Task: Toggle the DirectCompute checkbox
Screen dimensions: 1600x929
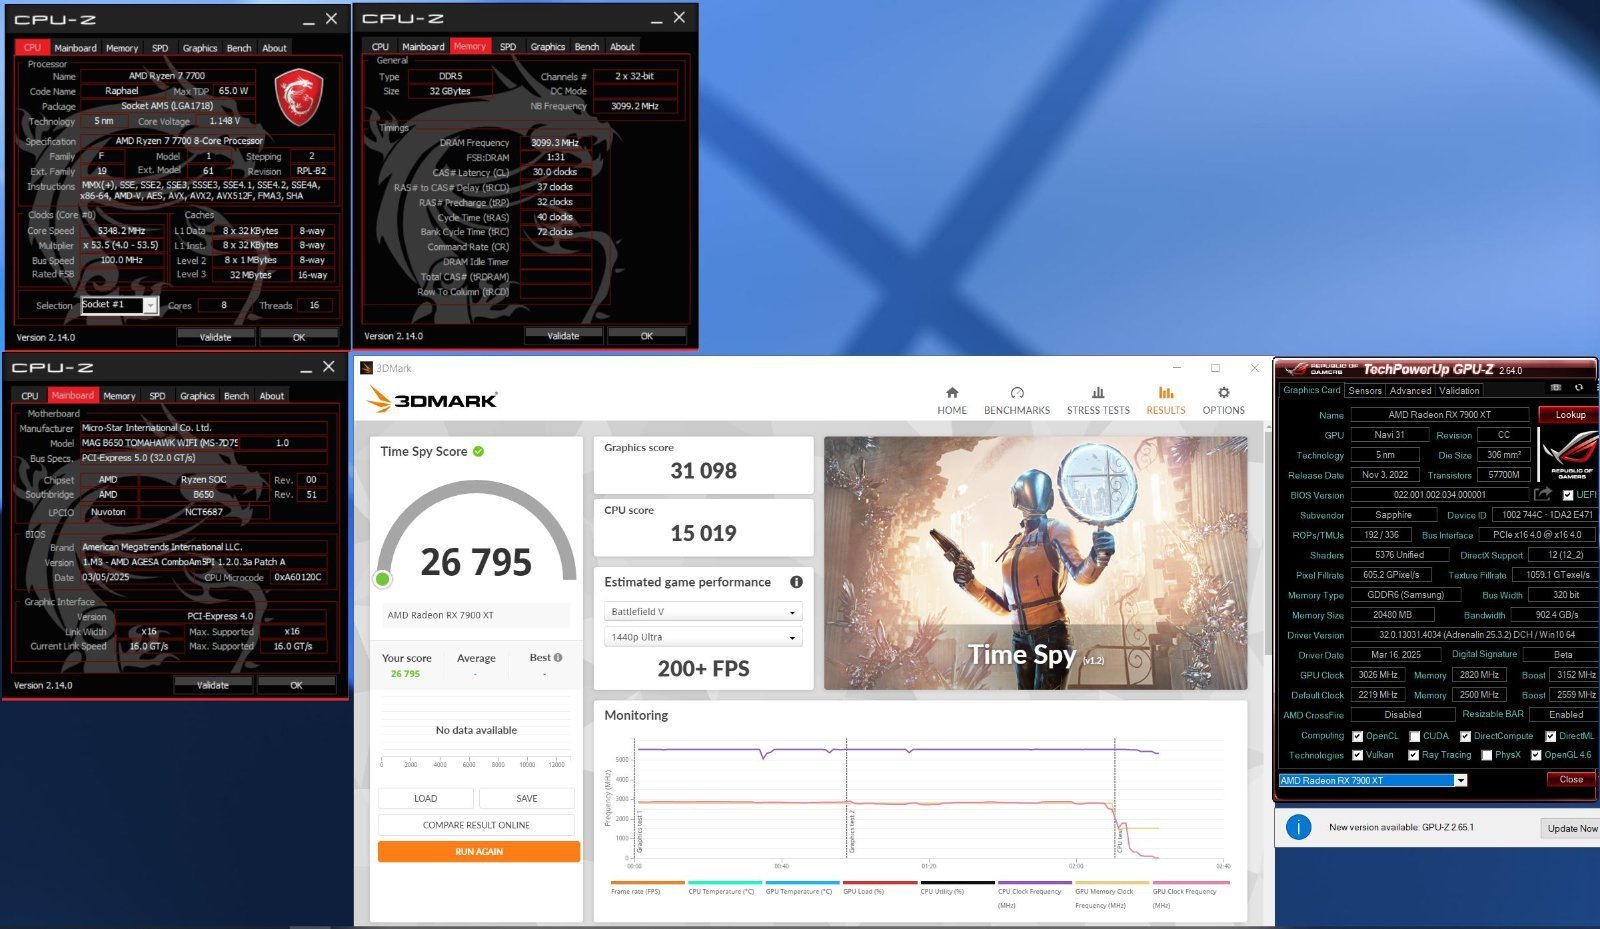Action: (x=1465, y=736)
